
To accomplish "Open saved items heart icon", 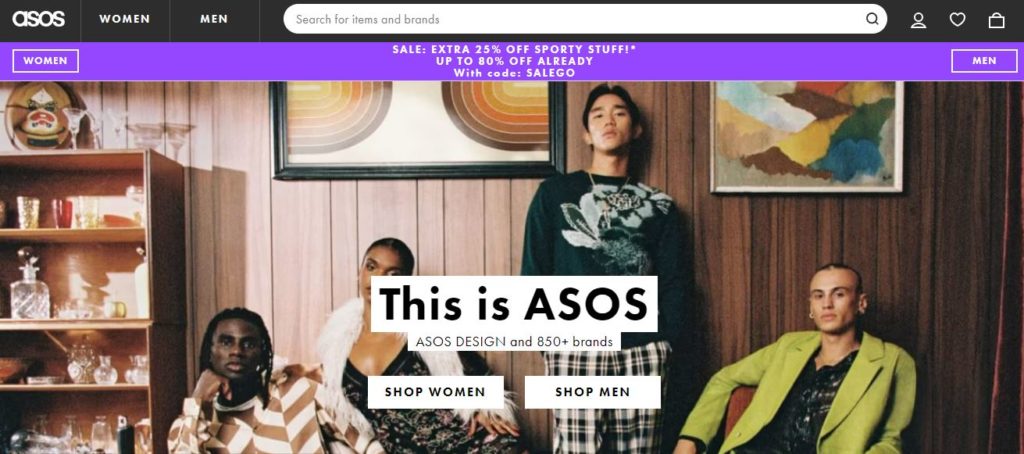I will pyautogui.click(x=957, y=20).
